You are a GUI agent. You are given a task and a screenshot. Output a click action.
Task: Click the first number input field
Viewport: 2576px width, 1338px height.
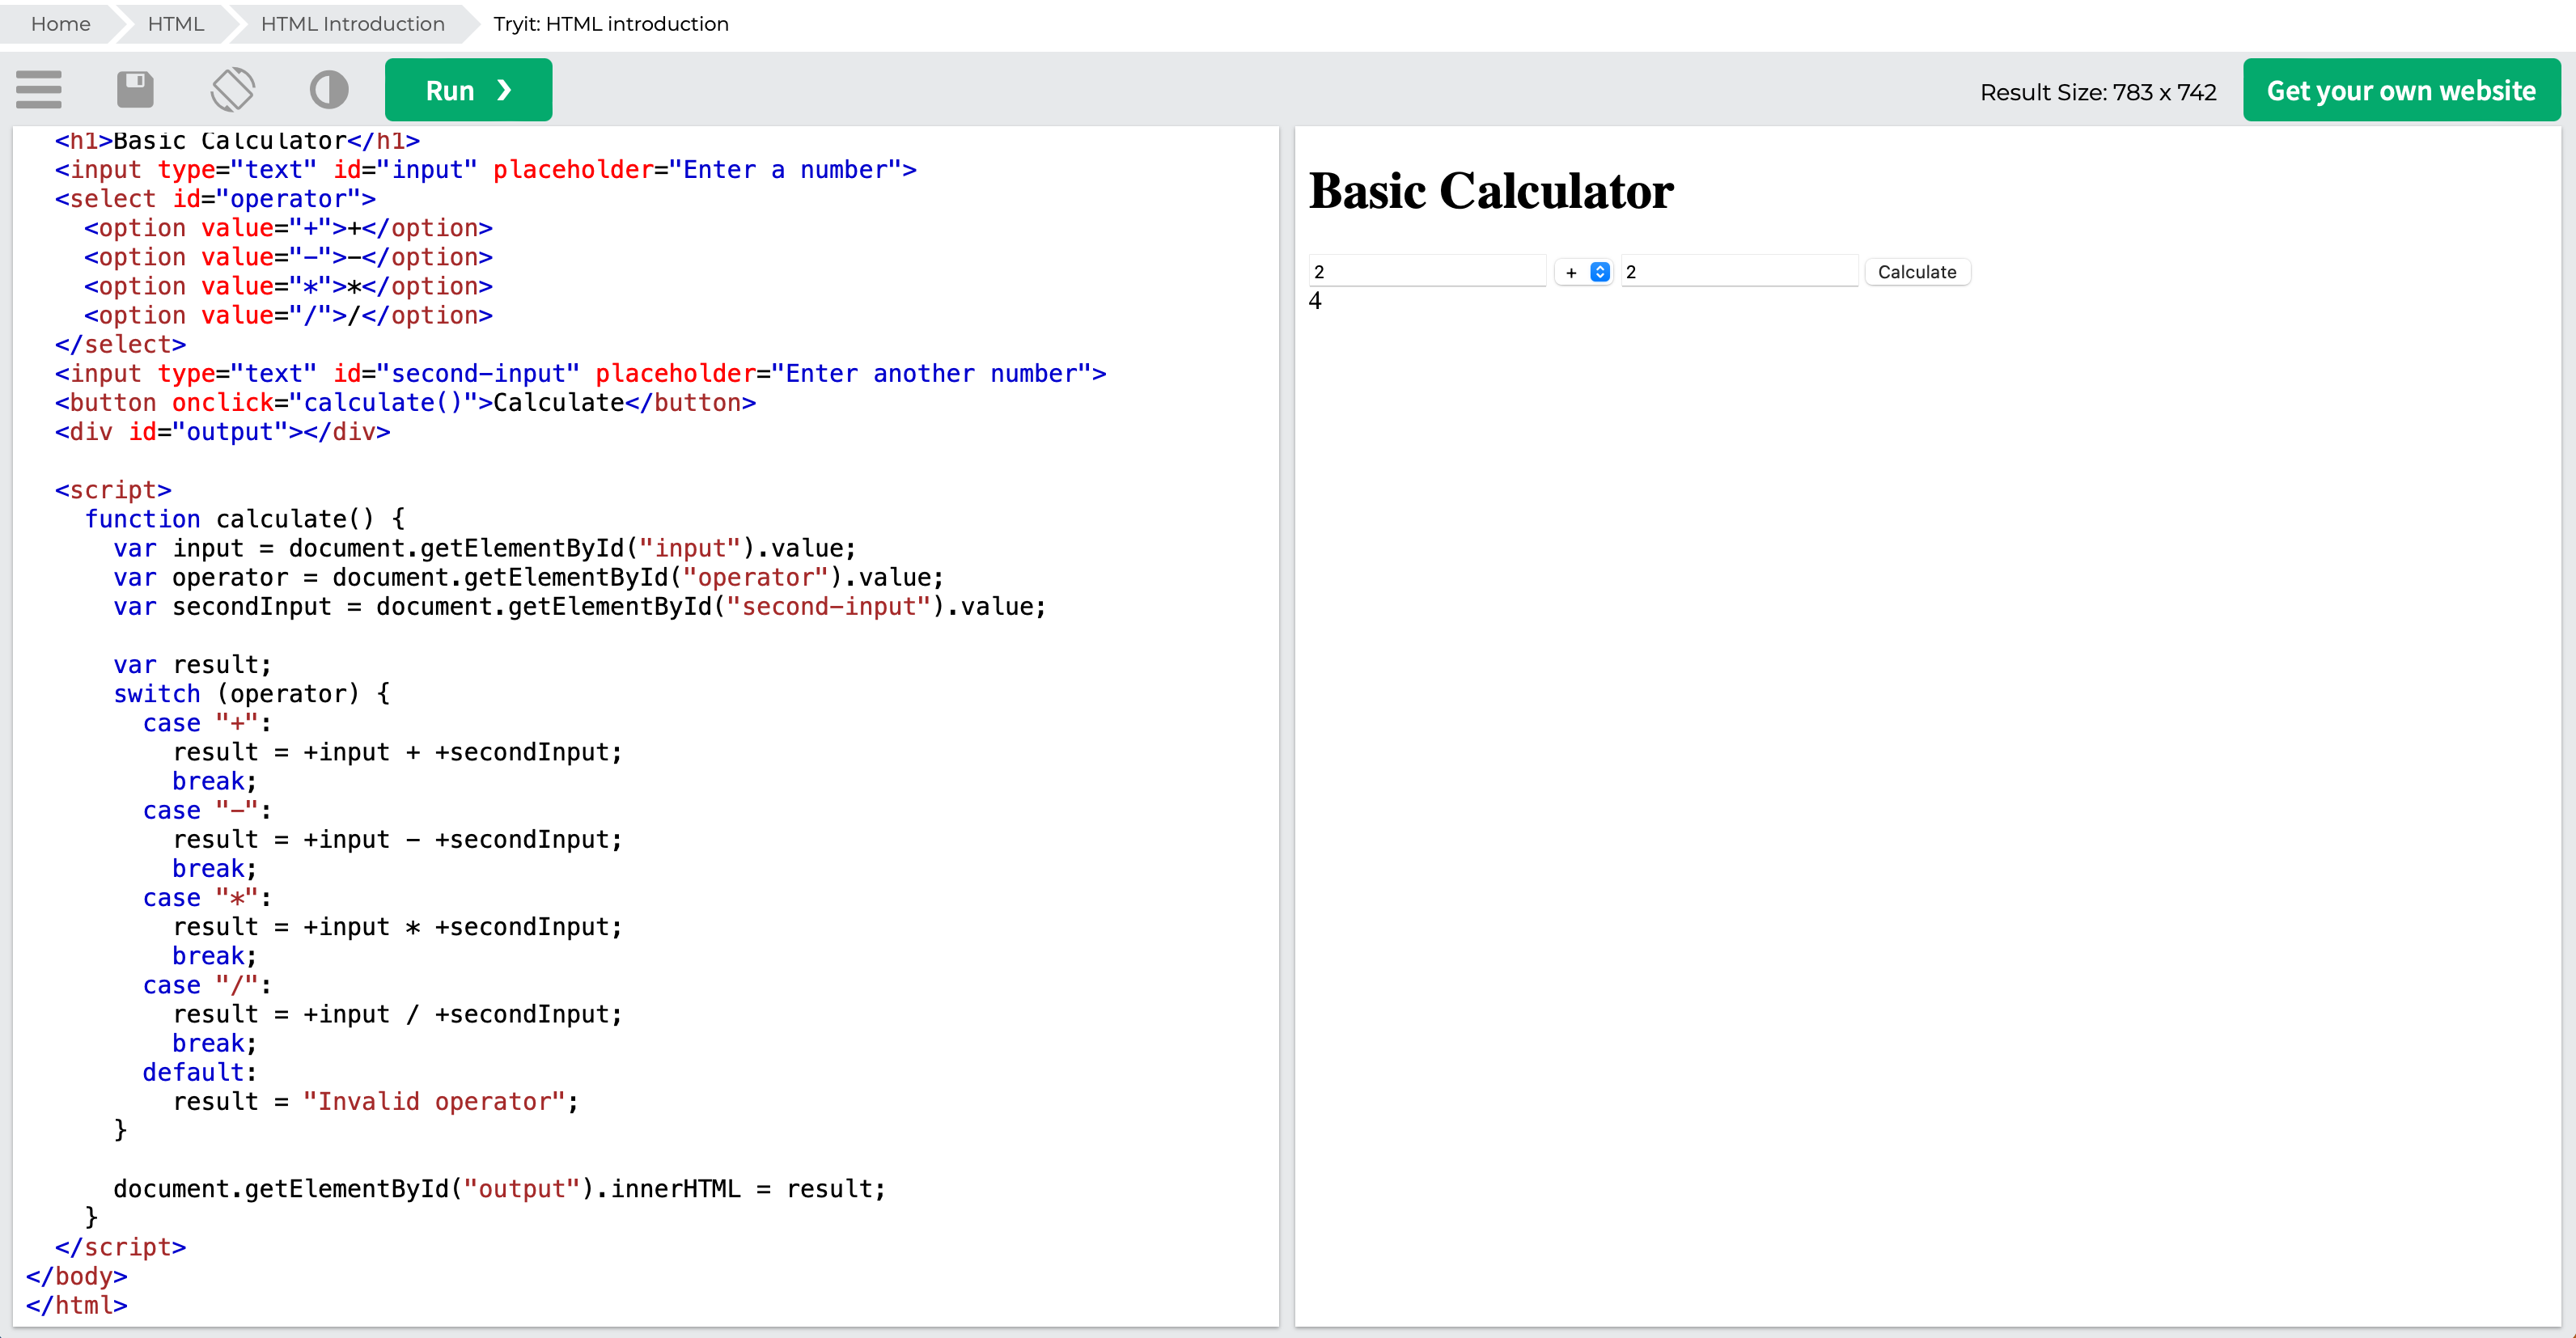coord(1427,272)
